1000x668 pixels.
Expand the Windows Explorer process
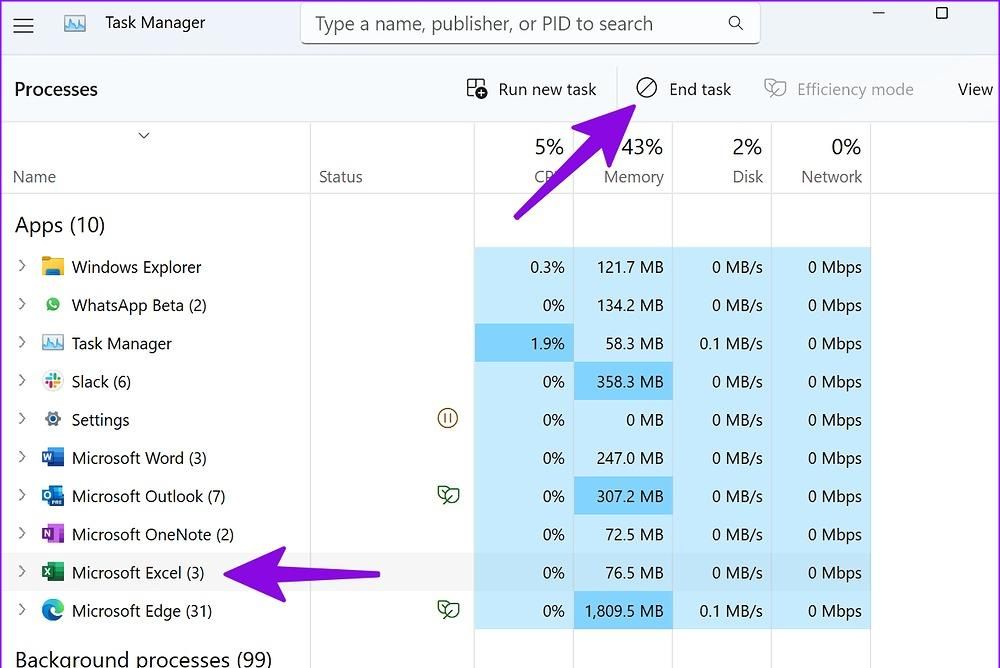pos(22,266)
